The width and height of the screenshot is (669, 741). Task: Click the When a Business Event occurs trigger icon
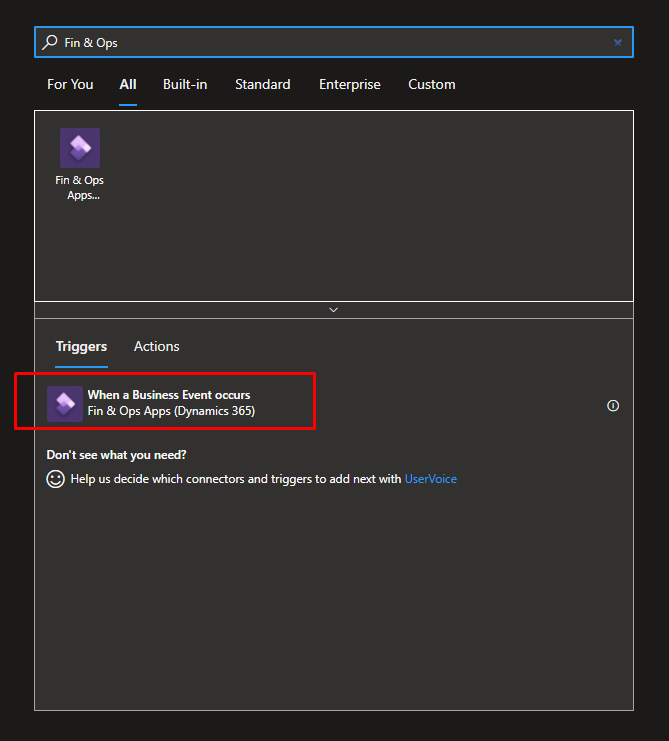(x=65, y=404)
